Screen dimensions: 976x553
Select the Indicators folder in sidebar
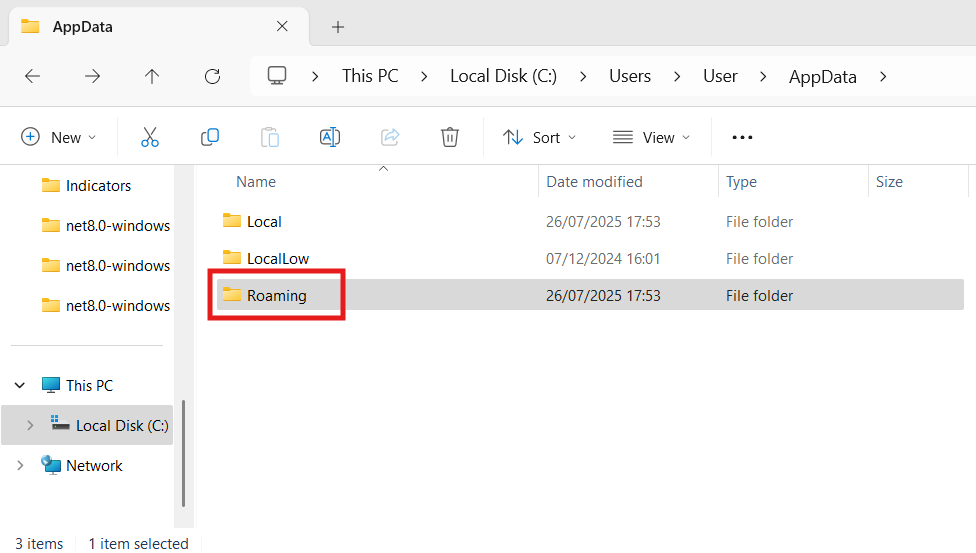tap(98, 186)
